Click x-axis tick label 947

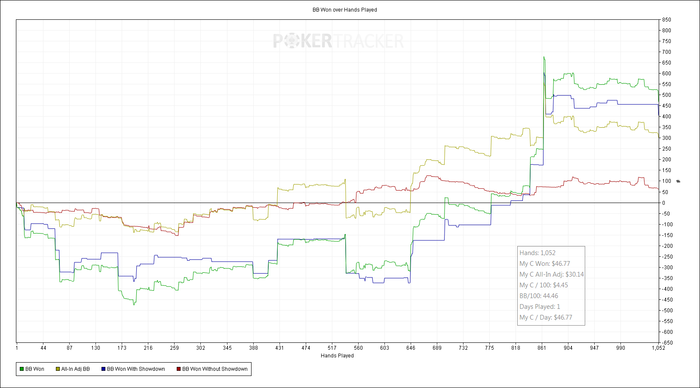point(595,347)
